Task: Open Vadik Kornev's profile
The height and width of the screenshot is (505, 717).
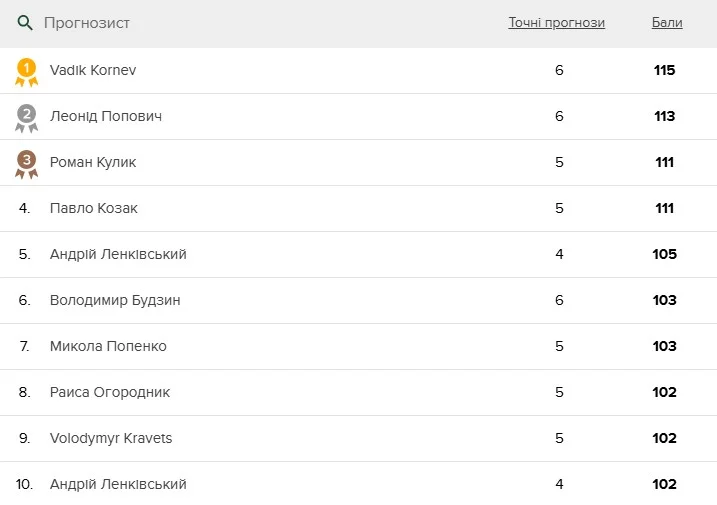Action: click(93, 71)
